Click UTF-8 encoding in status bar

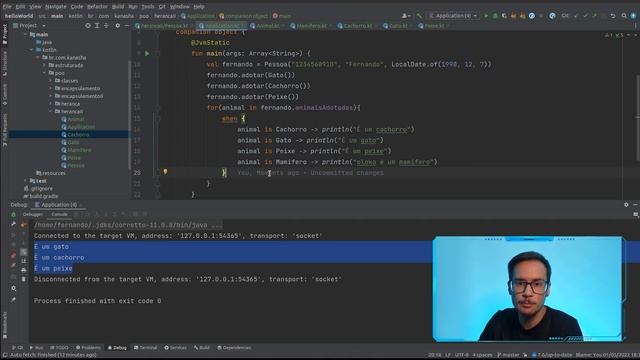click(x=462, y=355)
